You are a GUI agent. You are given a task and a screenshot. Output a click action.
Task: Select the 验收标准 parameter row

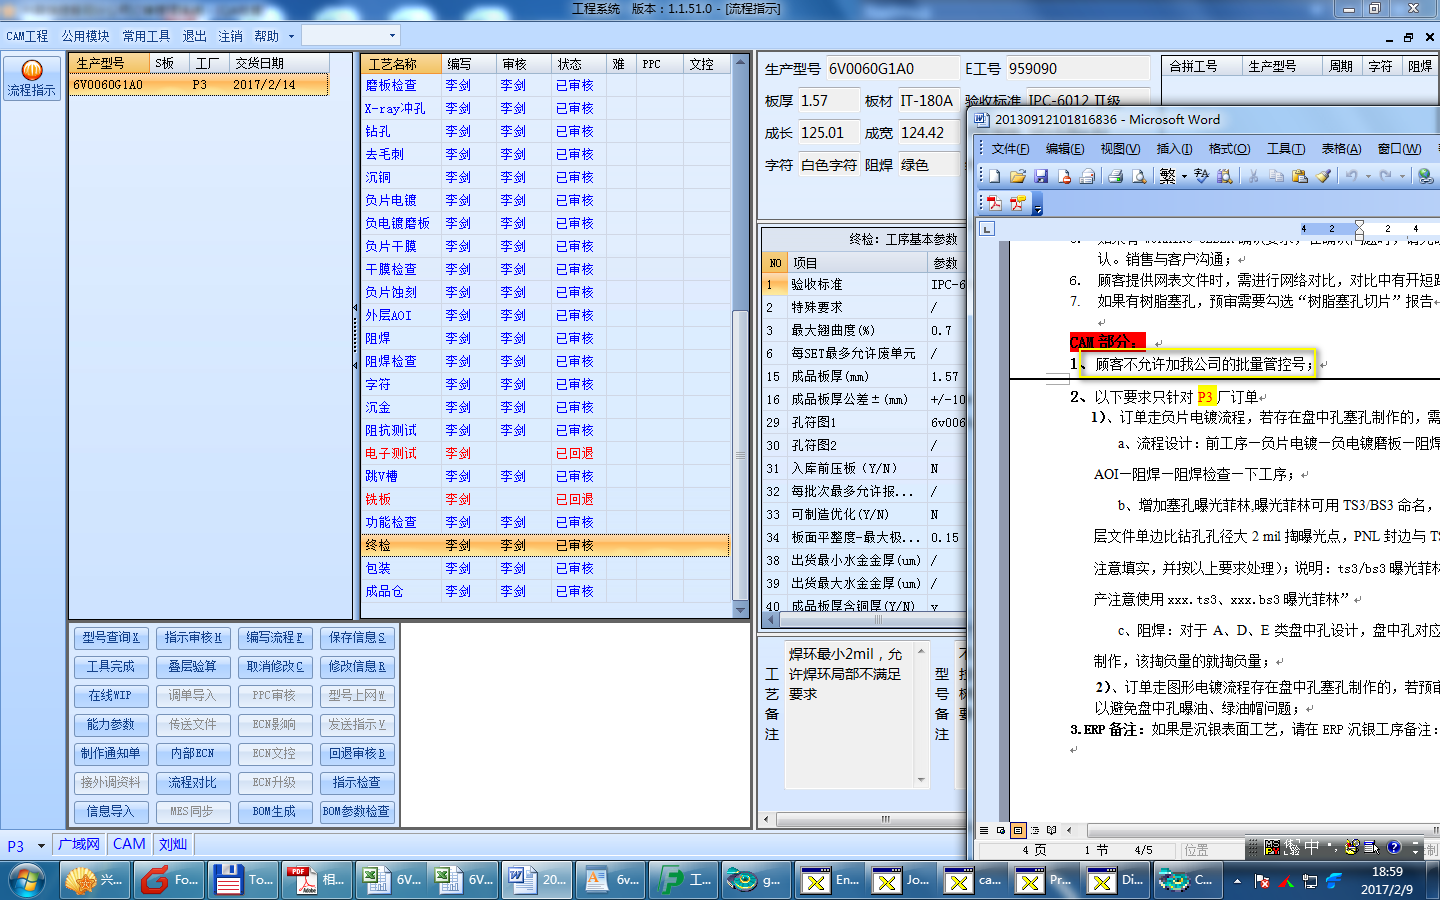point(865,285)
